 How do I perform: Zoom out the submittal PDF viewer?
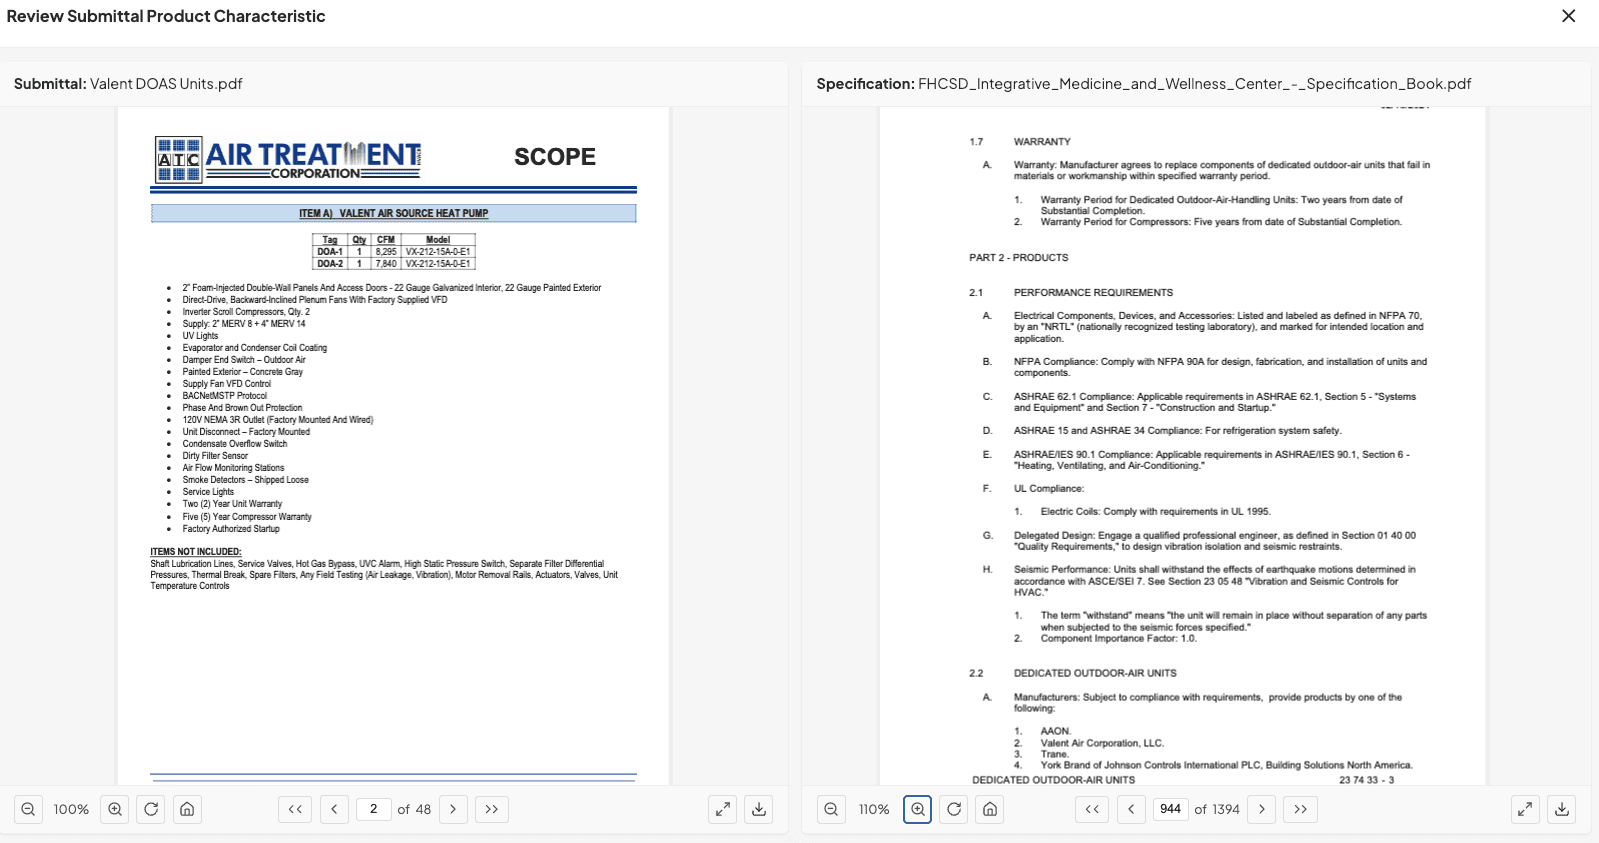pyautogui.click(x=28, y=809)
